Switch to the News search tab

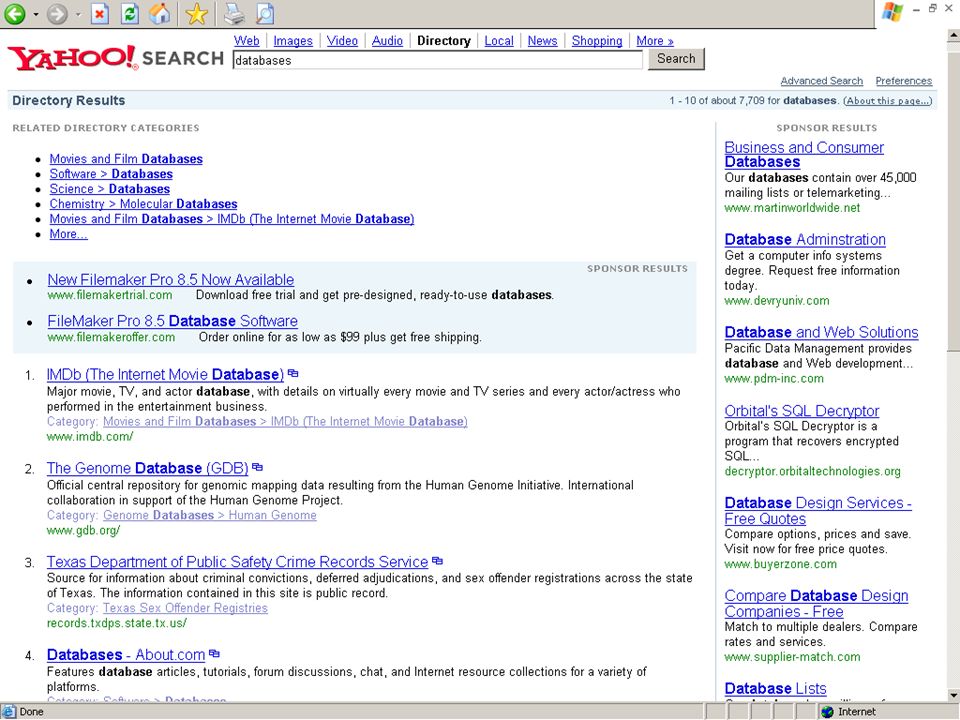(542, 41)
